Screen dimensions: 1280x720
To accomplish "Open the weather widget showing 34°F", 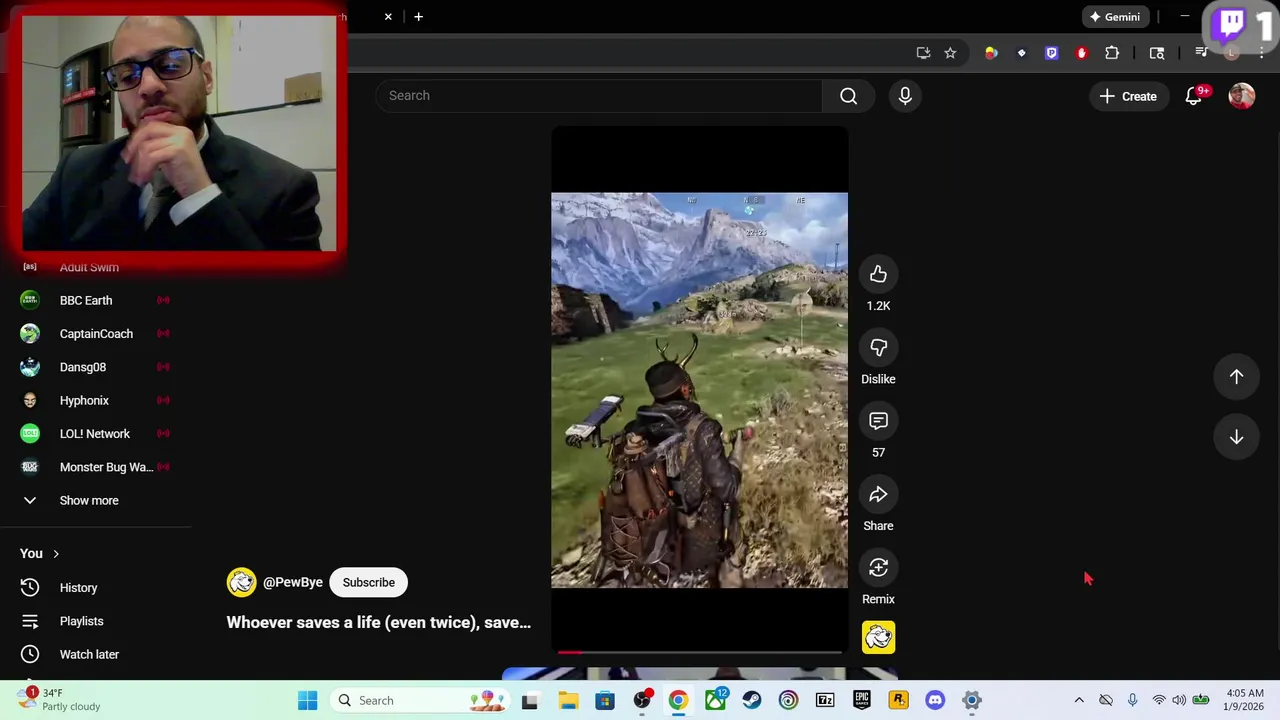I will click(60, 700).
